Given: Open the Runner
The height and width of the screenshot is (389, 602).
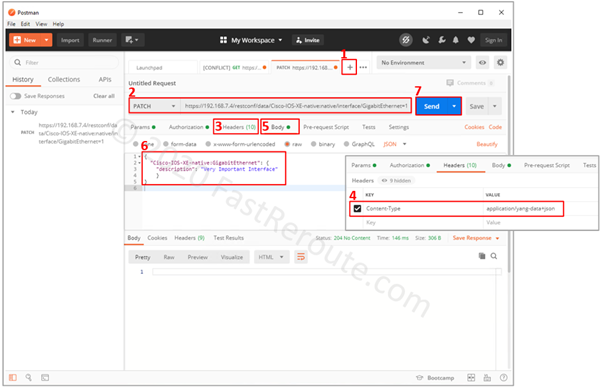Looking at the screenshot, I should (102, 40).
